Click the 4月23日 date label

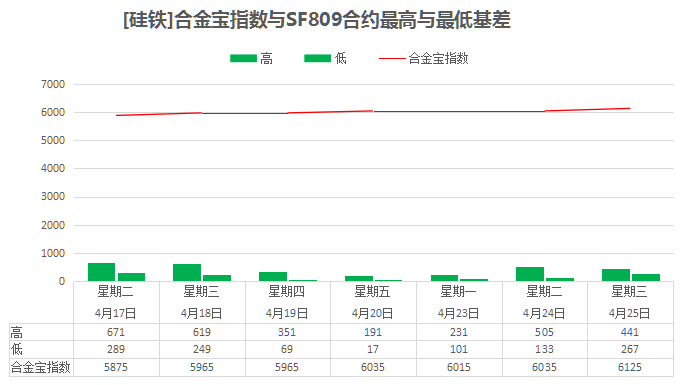click(458, 313)
